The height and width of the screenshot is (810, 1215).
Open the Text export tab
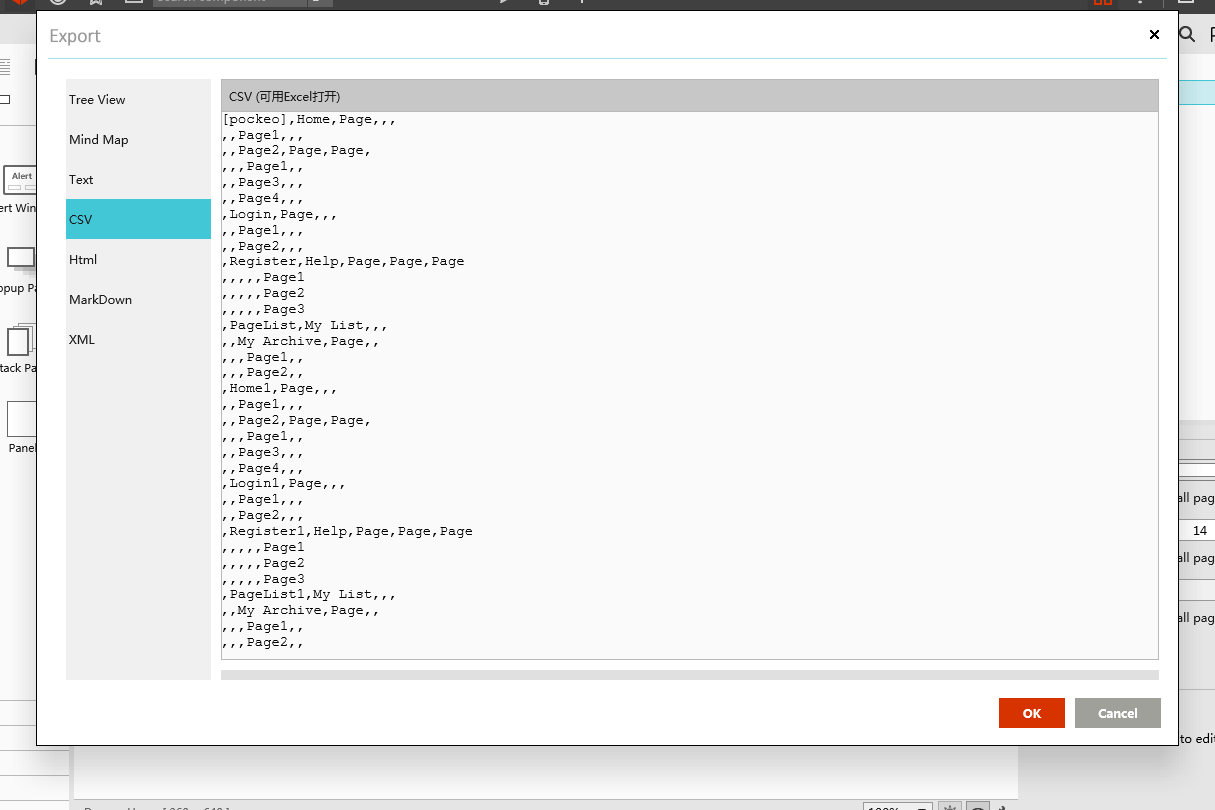pyautogui.click(x=138, y=179)
